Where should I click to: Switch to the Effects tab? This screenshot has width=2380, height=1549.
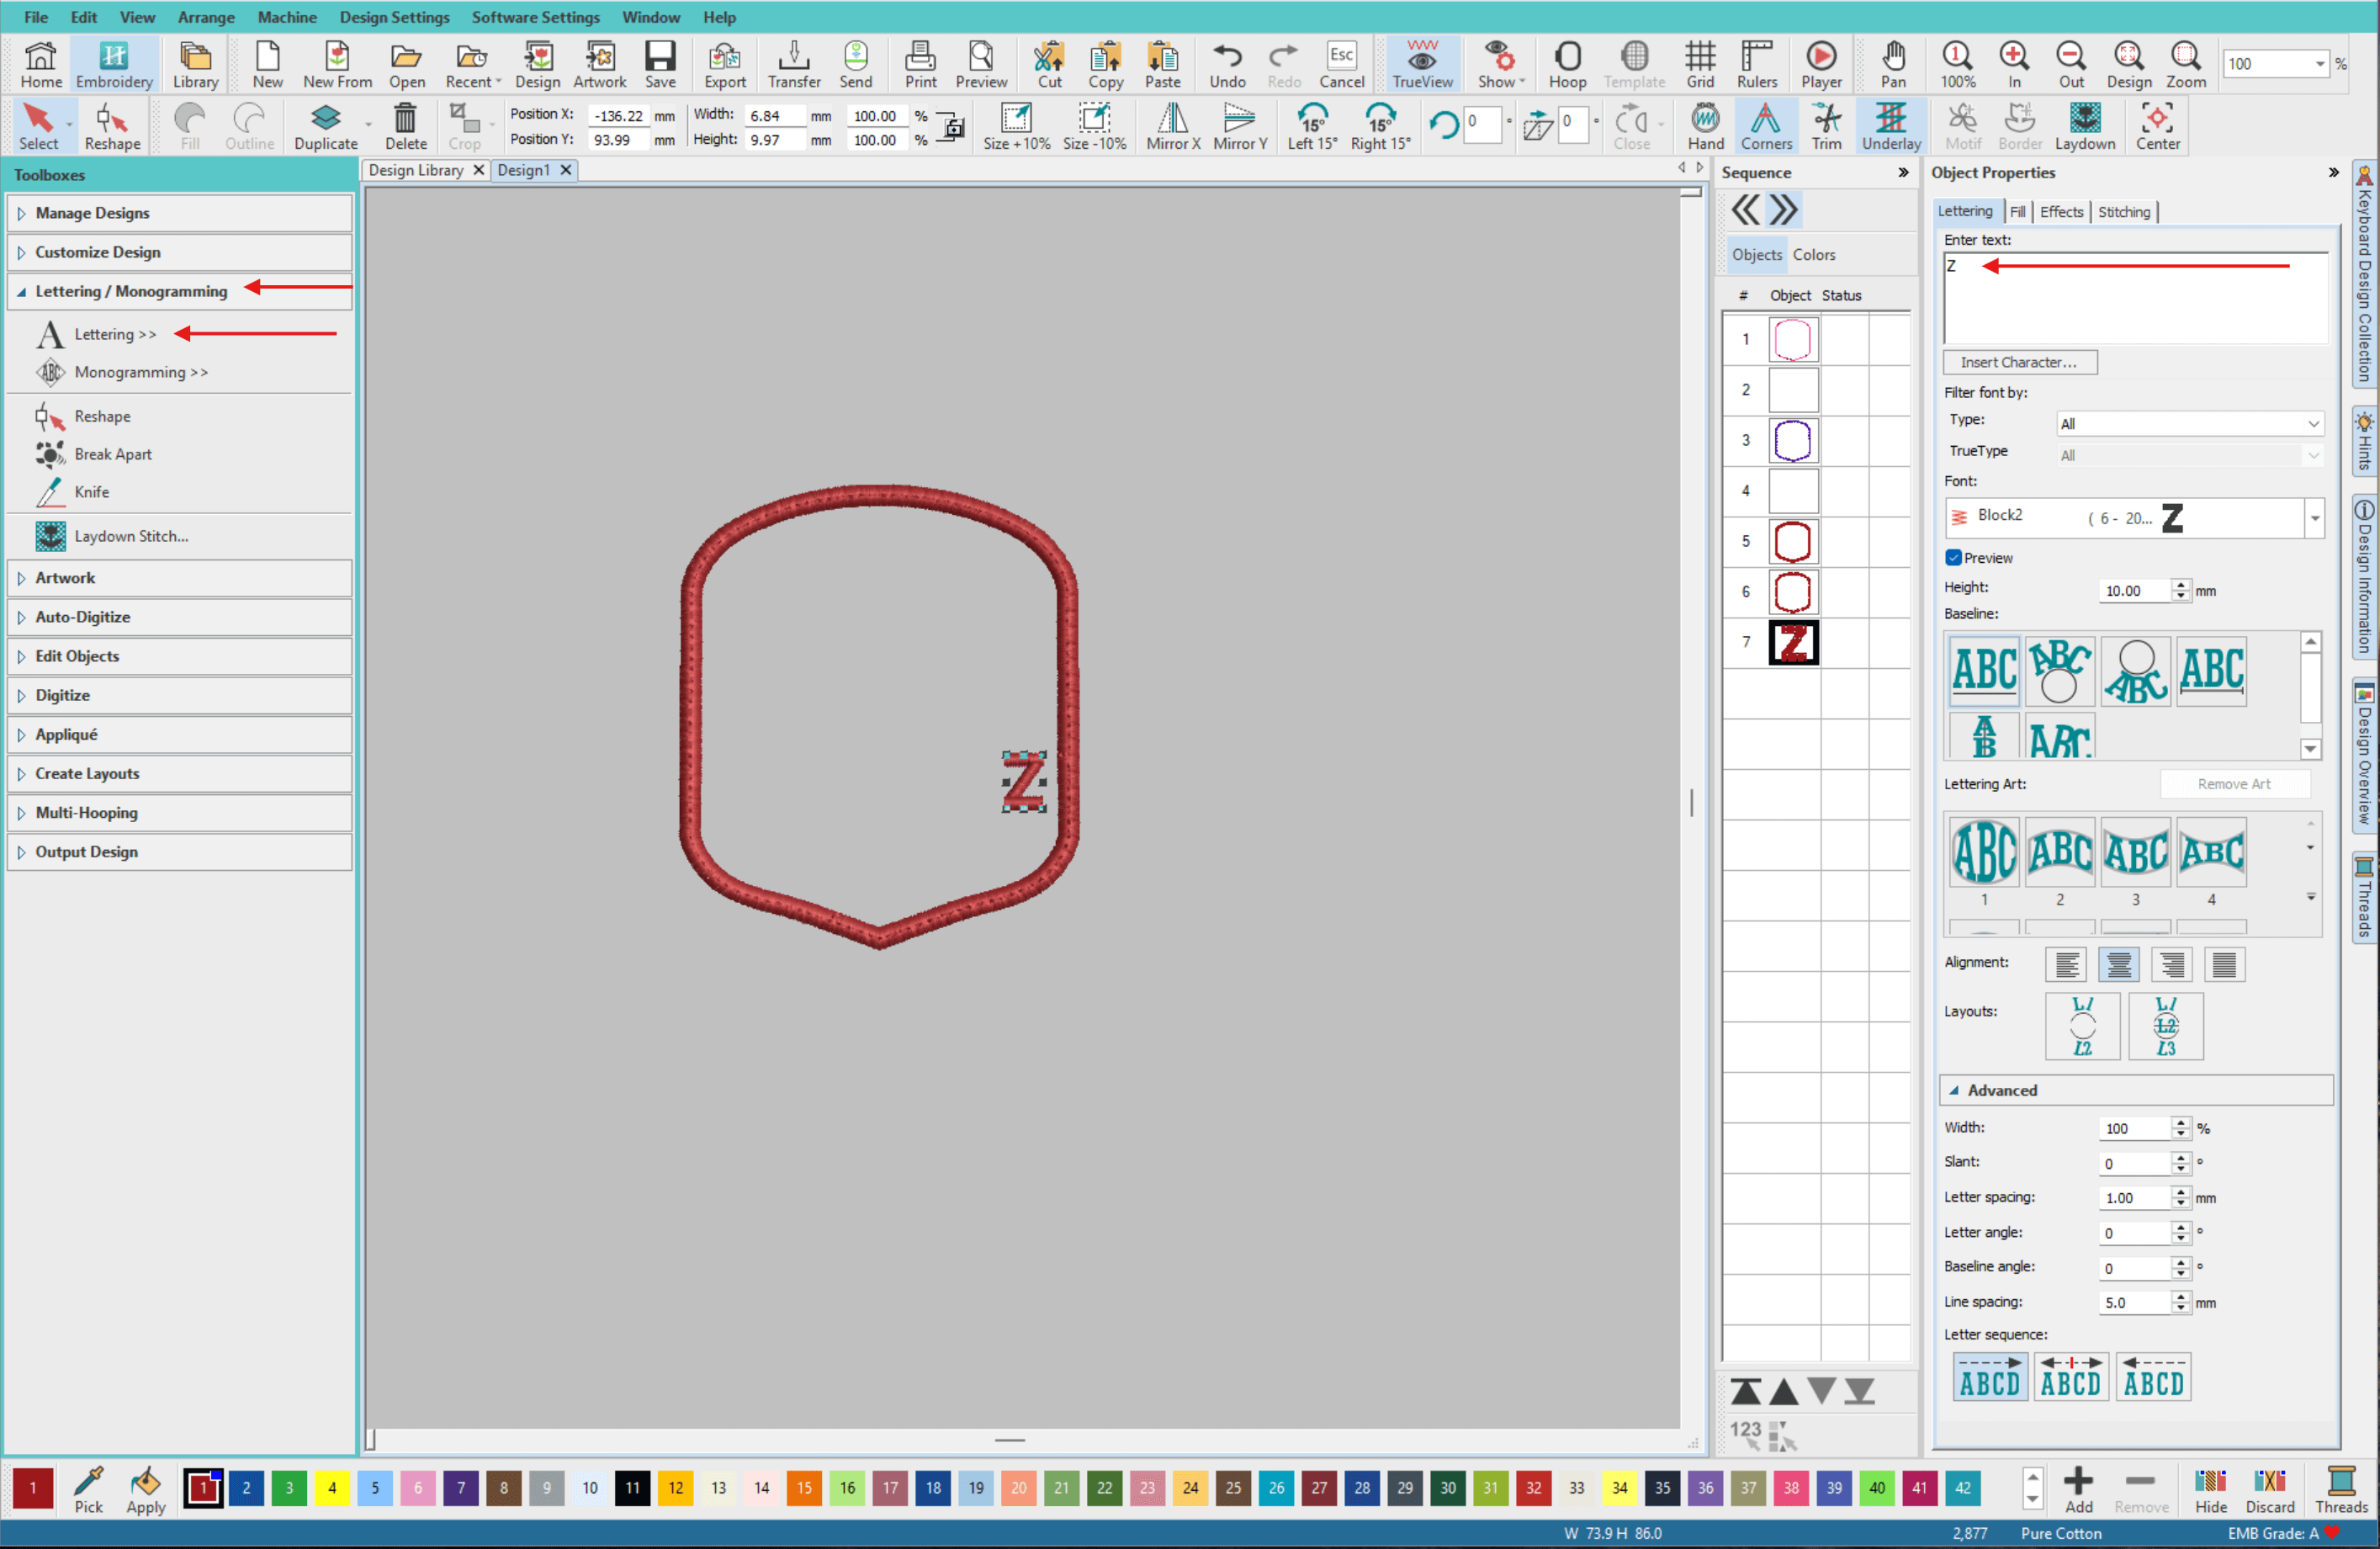tap(2060, 212)
